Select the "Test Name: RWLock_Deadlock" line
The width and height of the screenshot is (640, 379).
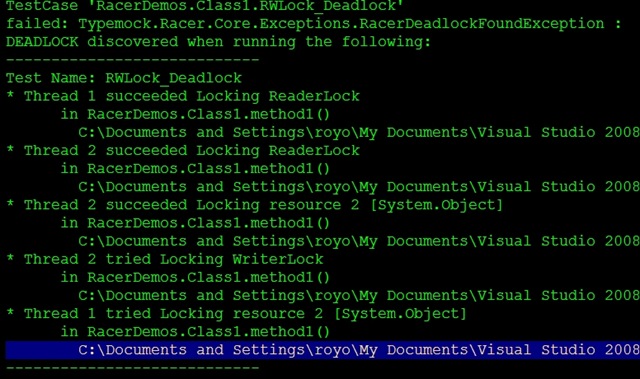coord(124,78)
